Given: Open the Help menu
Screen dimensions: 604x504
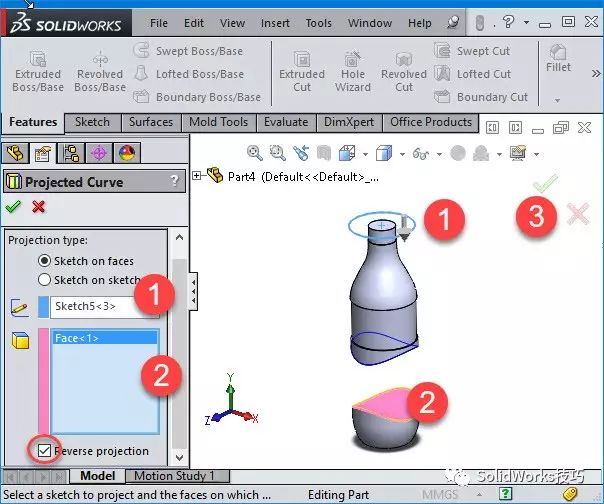Looking at the screenshot, I should coord(419,23).
